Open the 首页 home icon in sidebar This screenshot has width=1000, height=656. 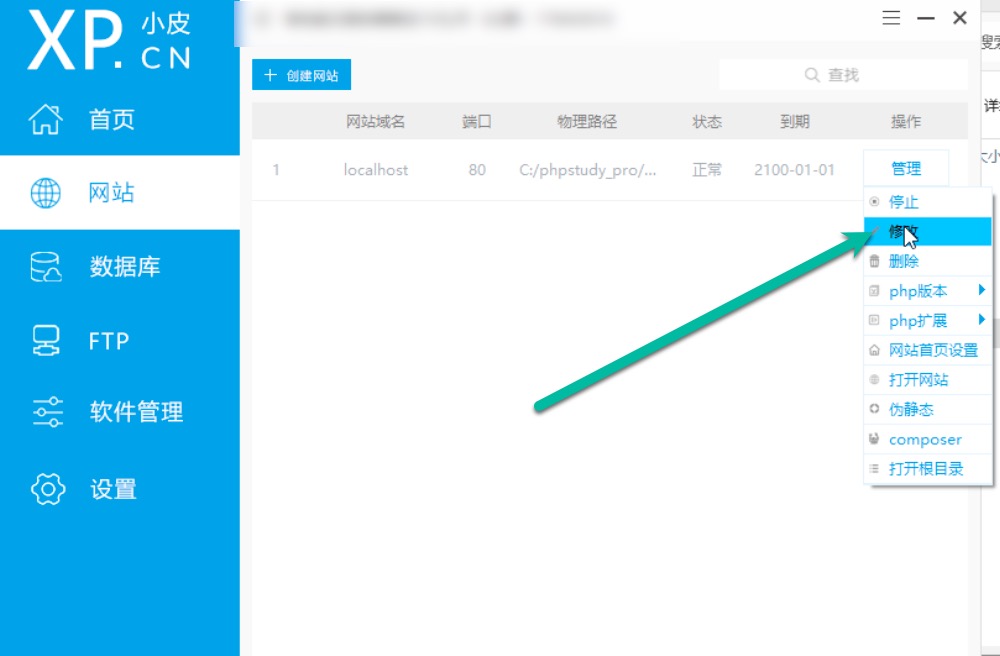pos(45,119)
